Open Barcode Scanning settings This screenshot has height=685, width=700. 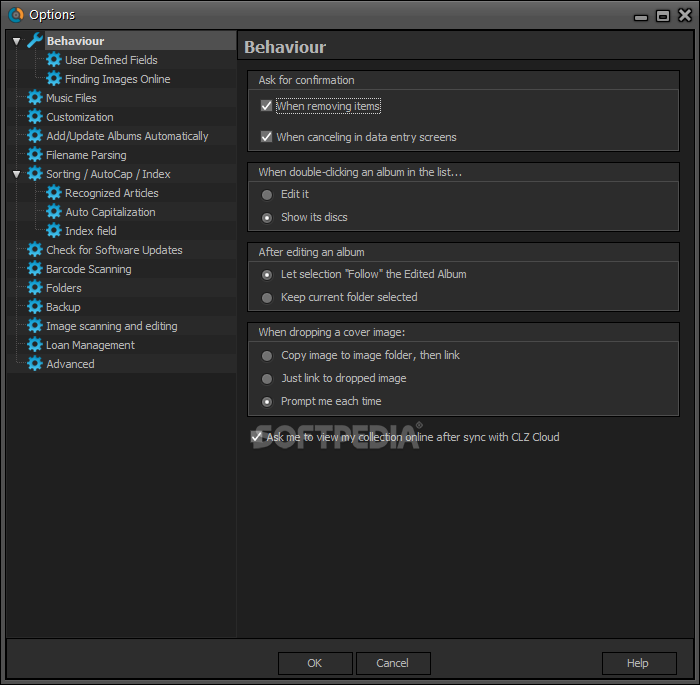point(89,269)
